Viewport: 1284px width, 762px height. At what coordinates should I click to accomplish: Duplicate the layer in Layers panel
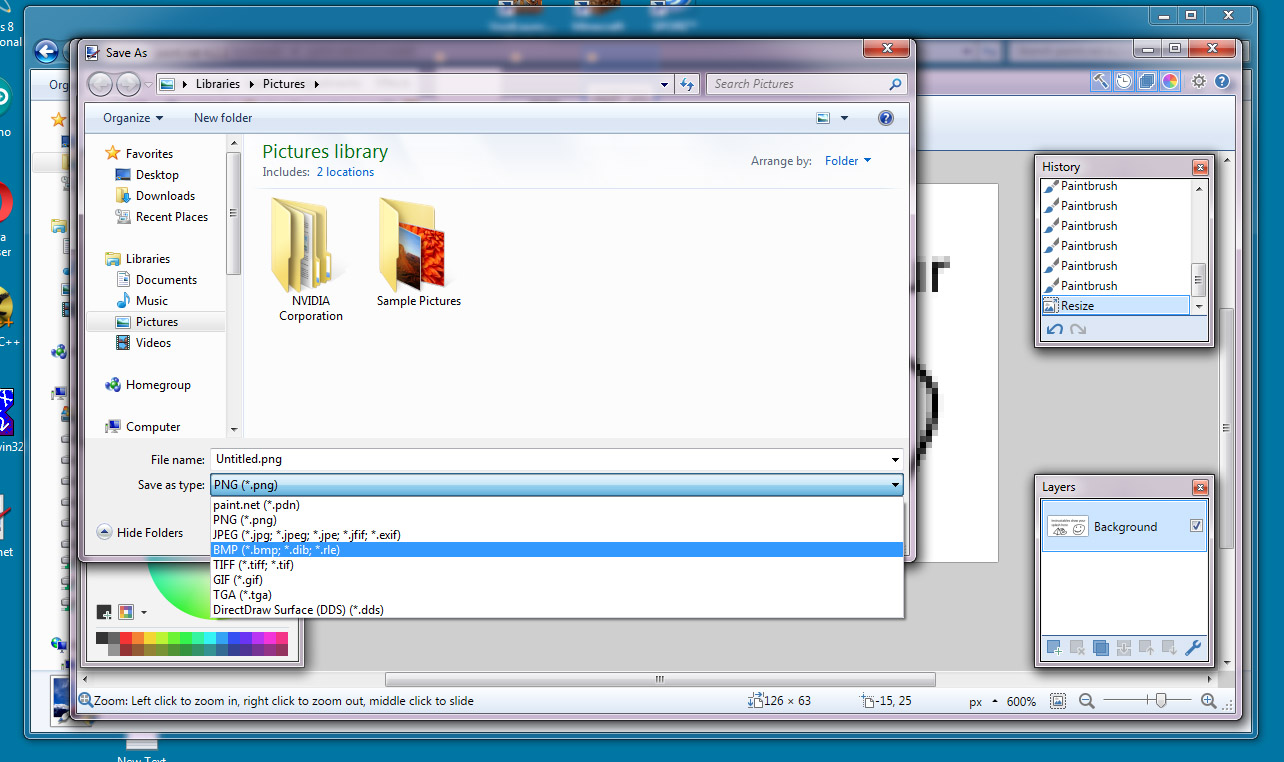1100,648
